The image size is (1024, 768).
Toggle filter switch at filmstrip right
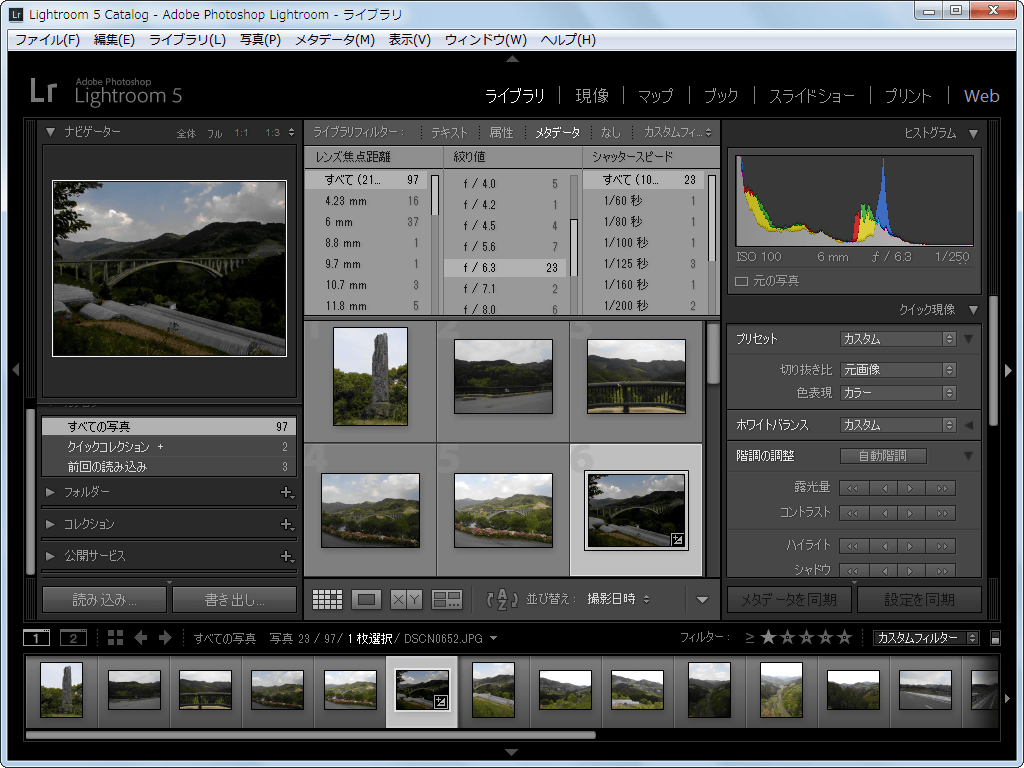(995, 638)
